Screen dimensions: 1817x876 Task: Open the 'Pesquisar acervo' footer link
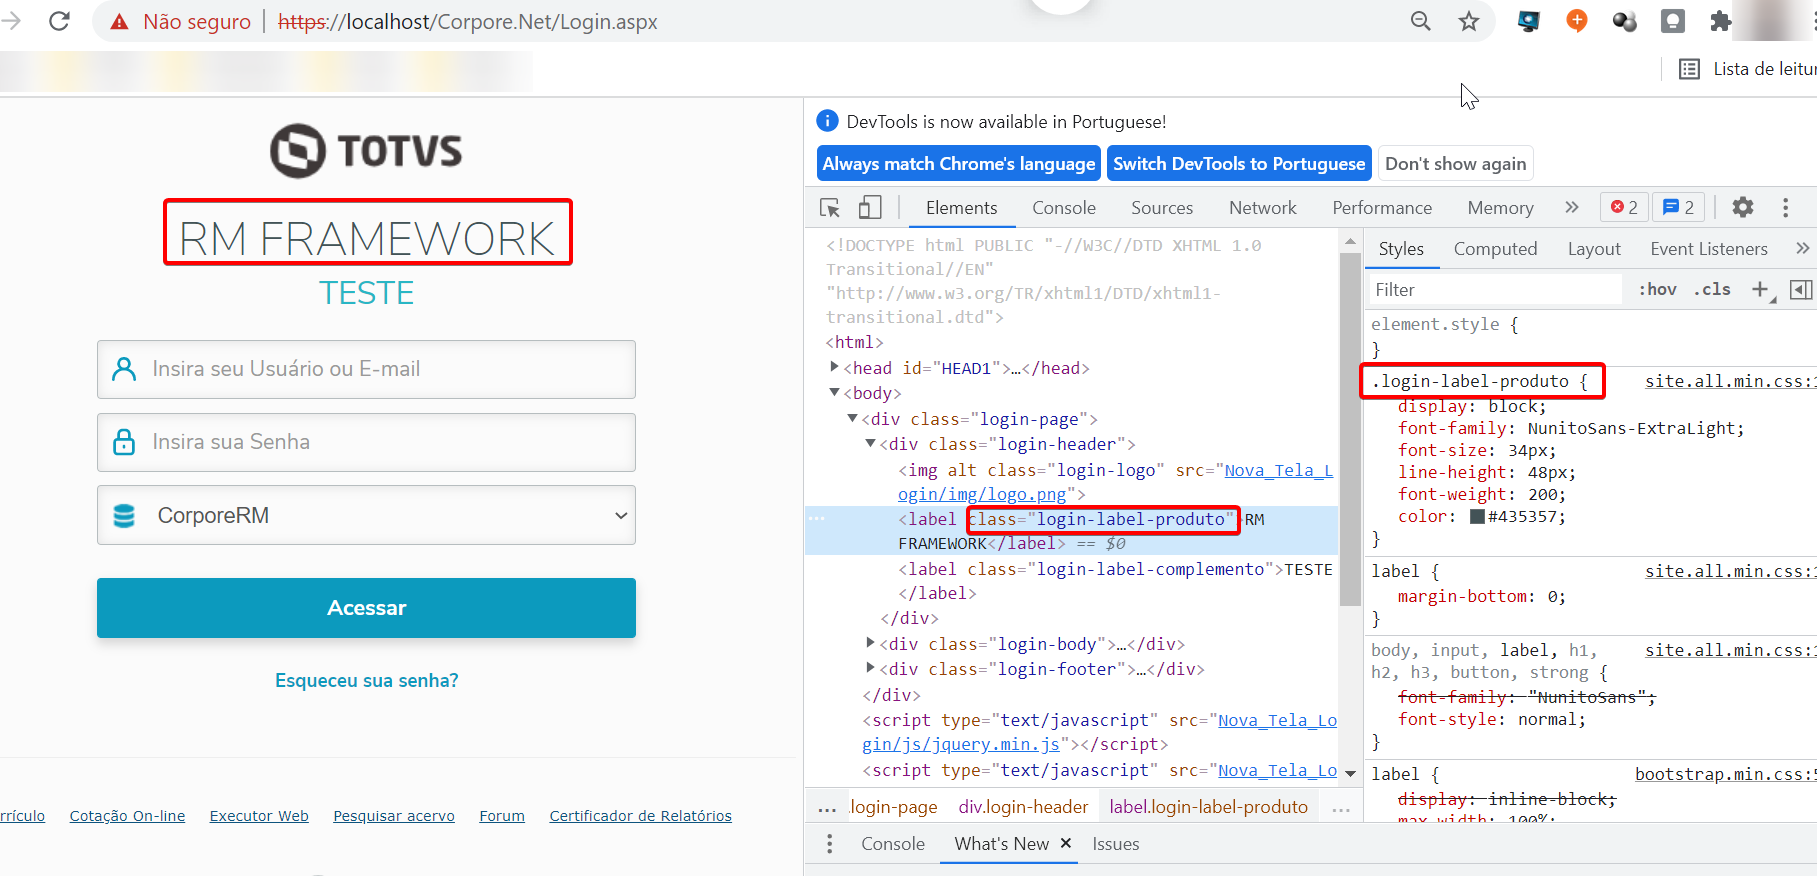coord(394,816)
